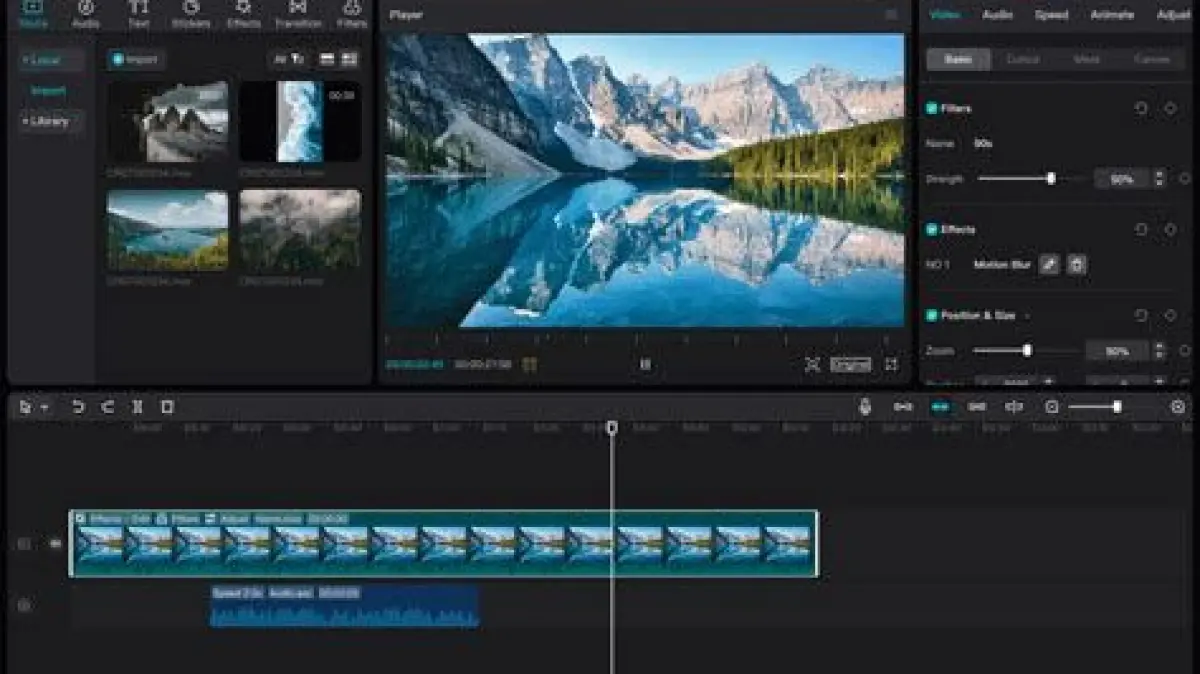Open the Stickers panel
Viewport: 1200px width, 674px height.
point(190,12)
